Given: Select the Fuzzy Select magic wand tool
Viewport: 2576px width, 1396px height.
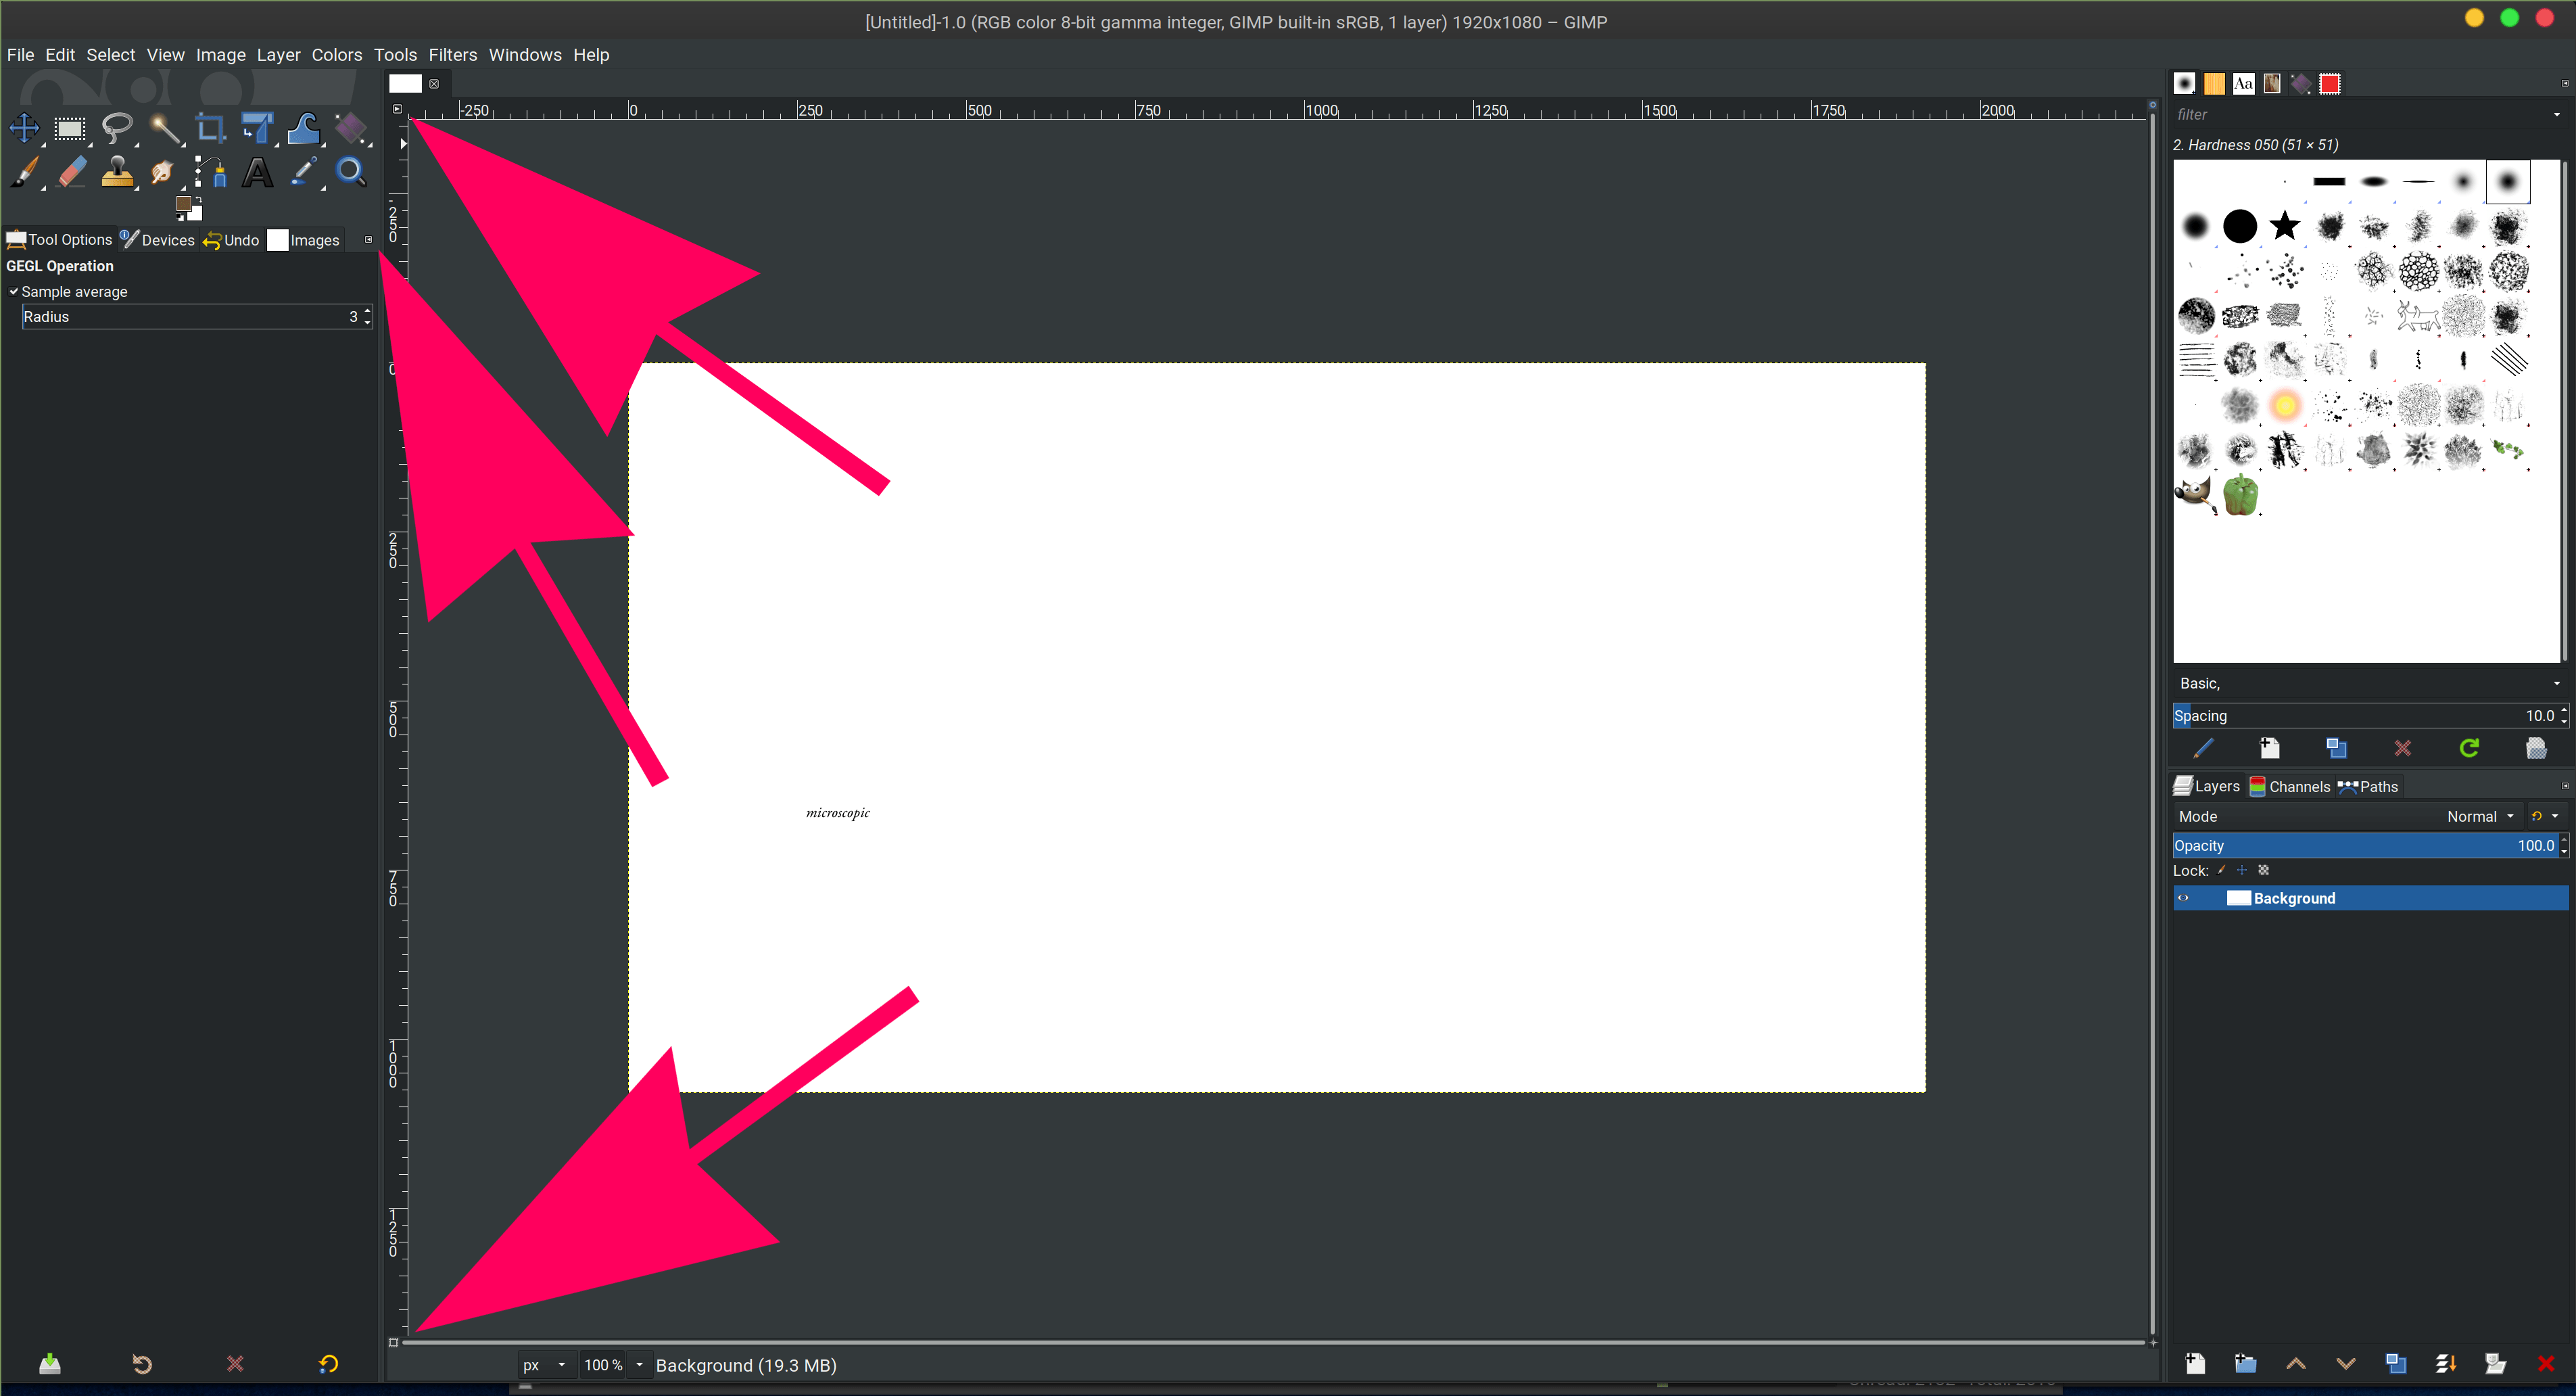Looking at the screenshot, I should point(164,128).
